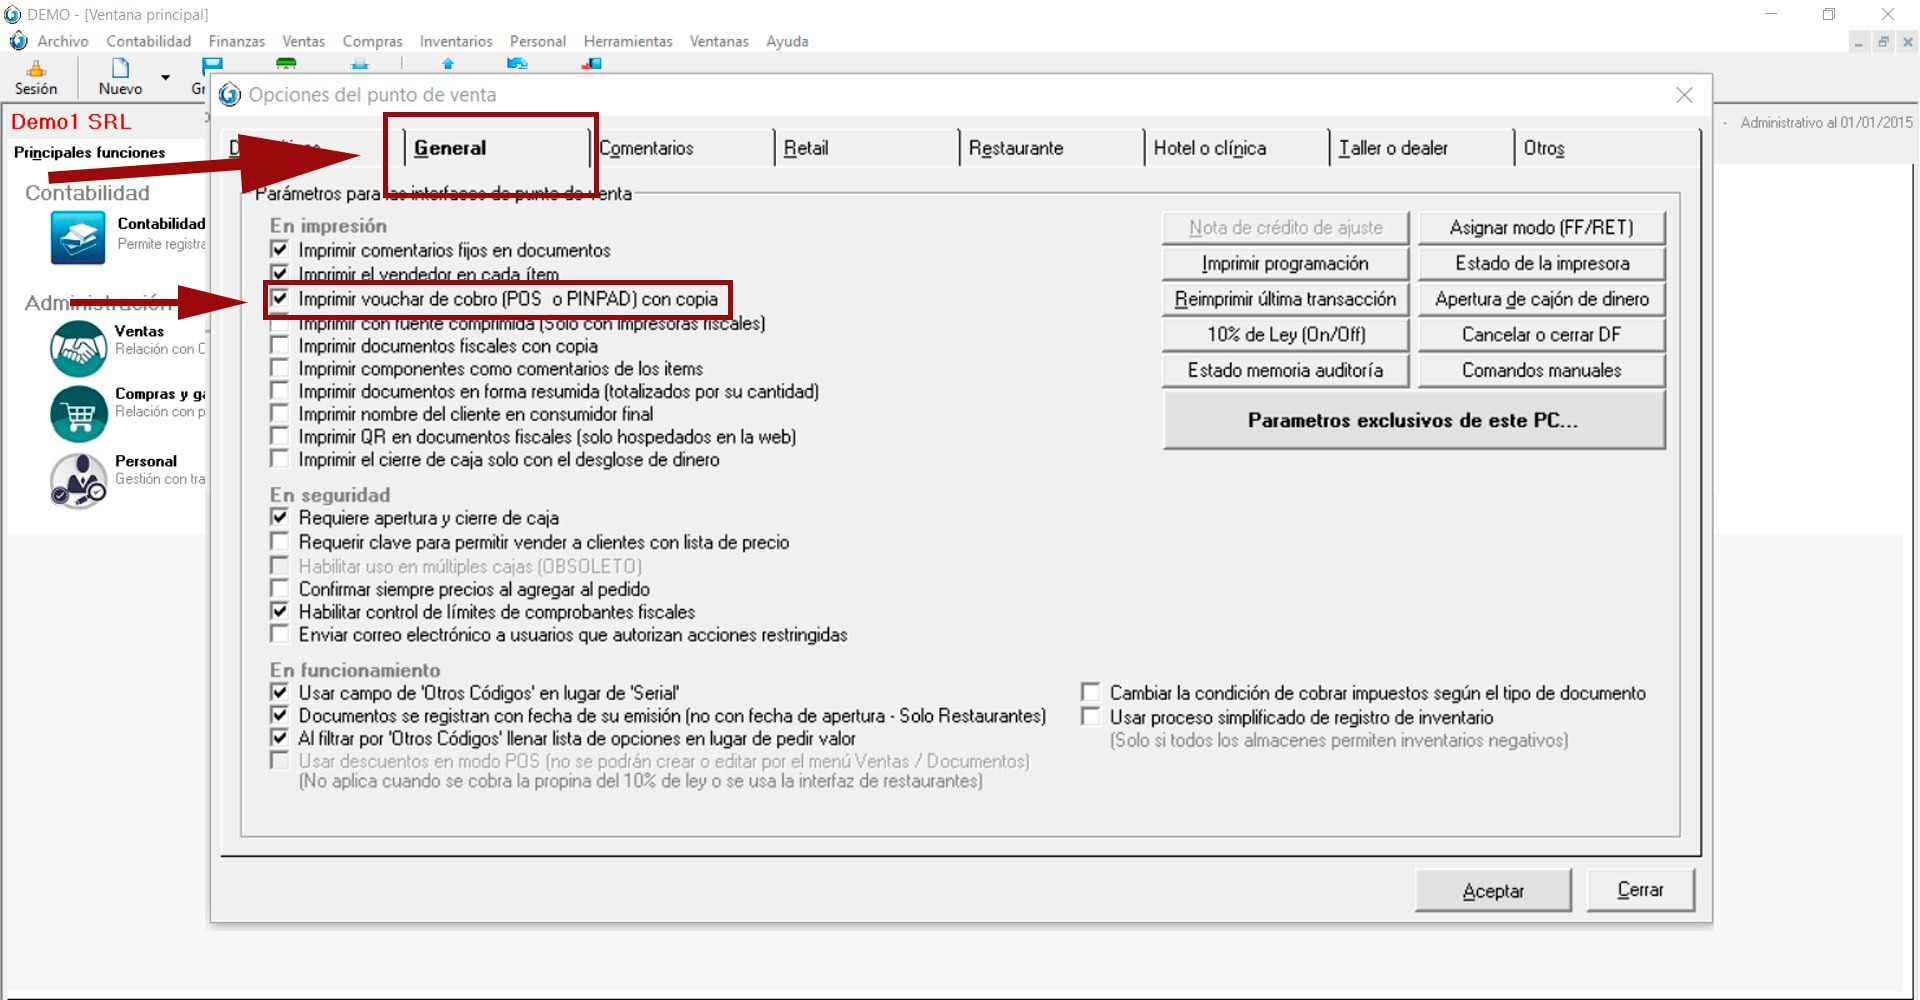Open the Compras shopping cart icon
The width and height of the screenshot is (1920, 1000).
point(78,413)
